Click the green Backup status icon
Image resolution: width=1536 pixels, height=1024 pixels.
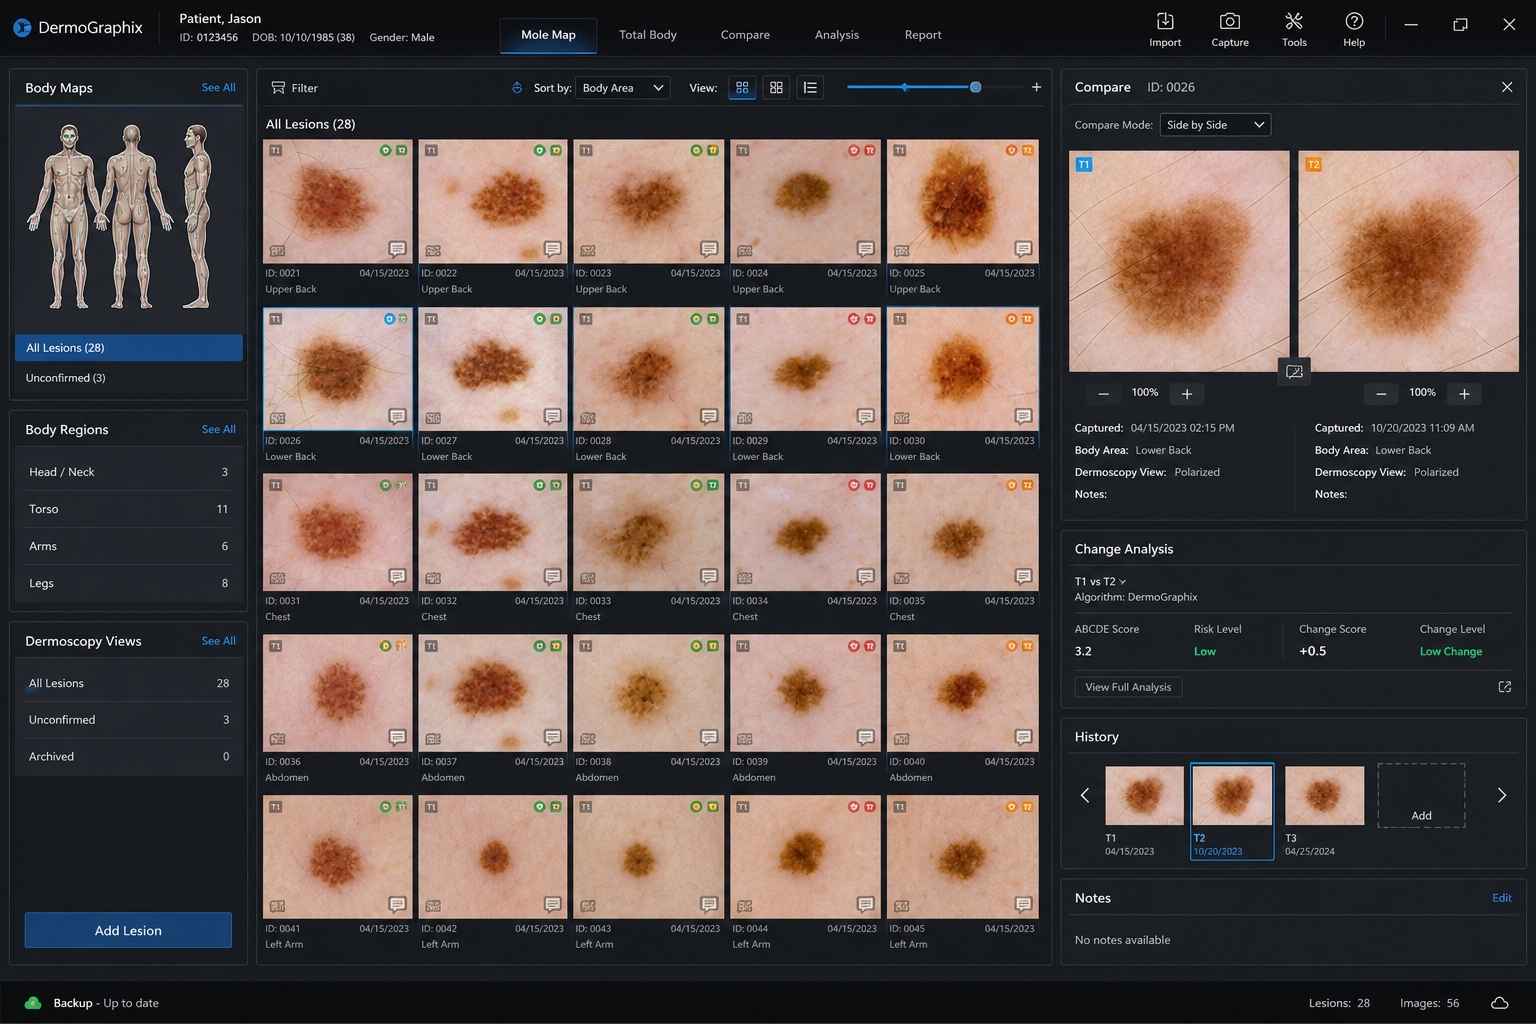click(x=33, y=1003)
